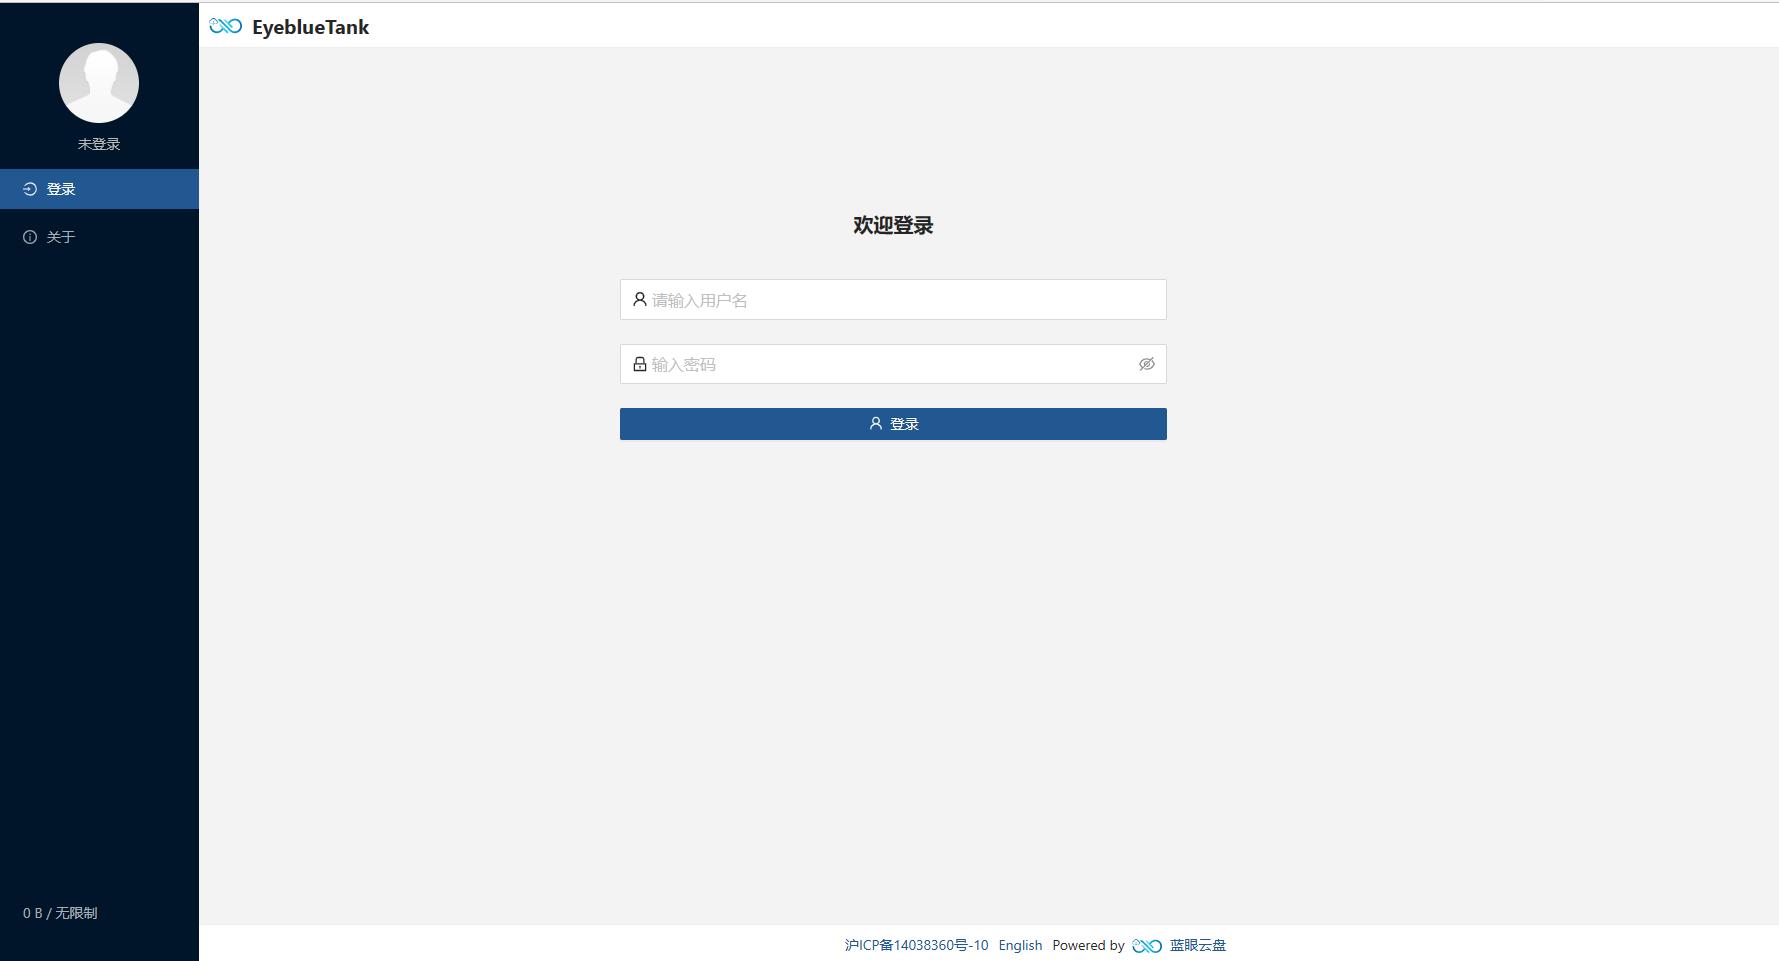Switch the interface language to English

tap(1020, 945)
